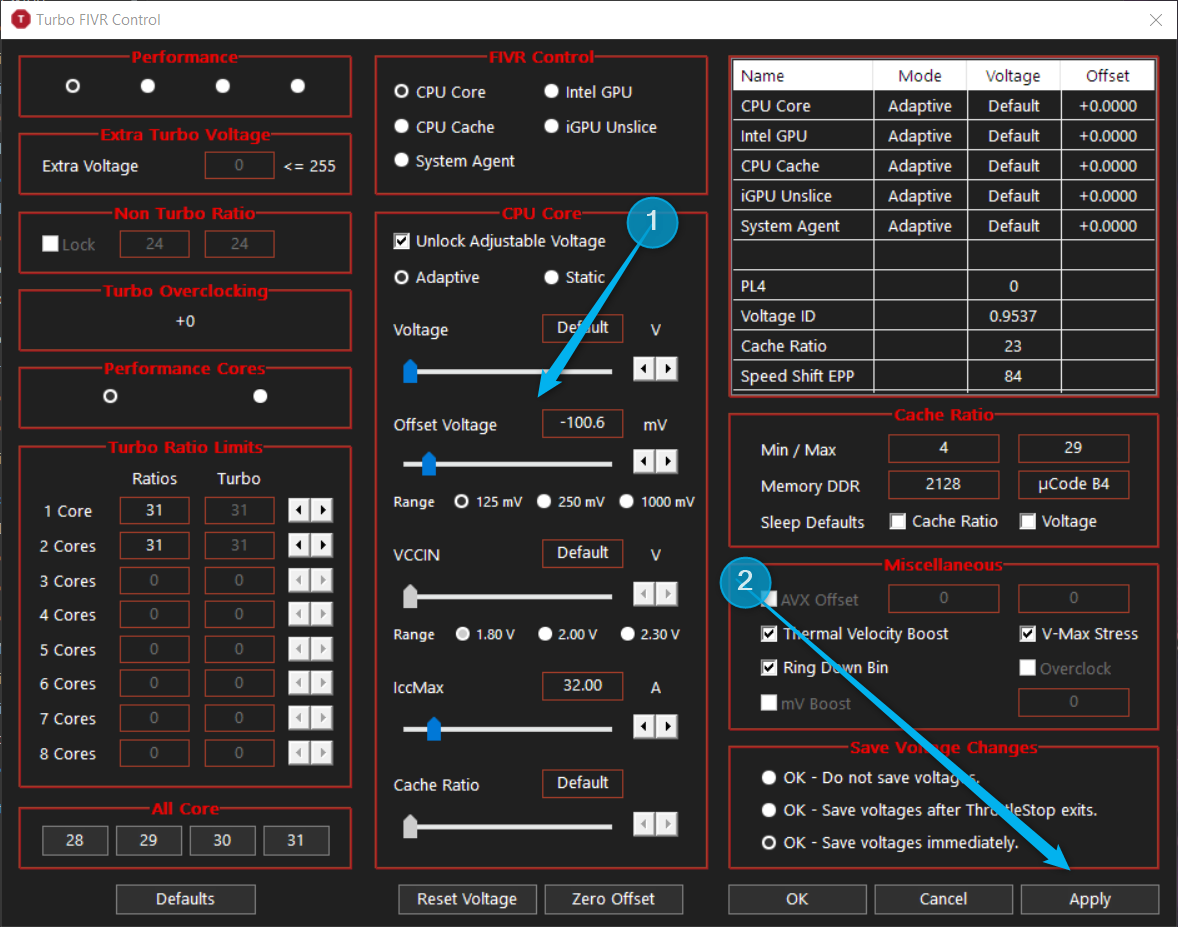Select the System Agent radio button
Screen dimensions: 1178x927
click(401, 159)
